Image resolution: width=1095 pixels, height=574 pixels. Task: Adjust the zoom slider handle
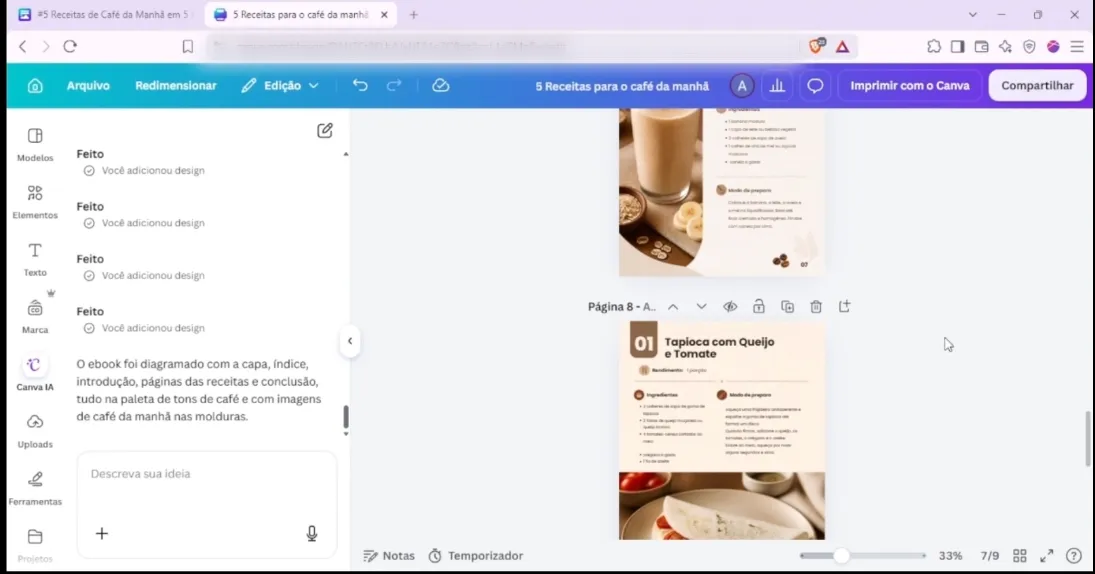point(842,556)
